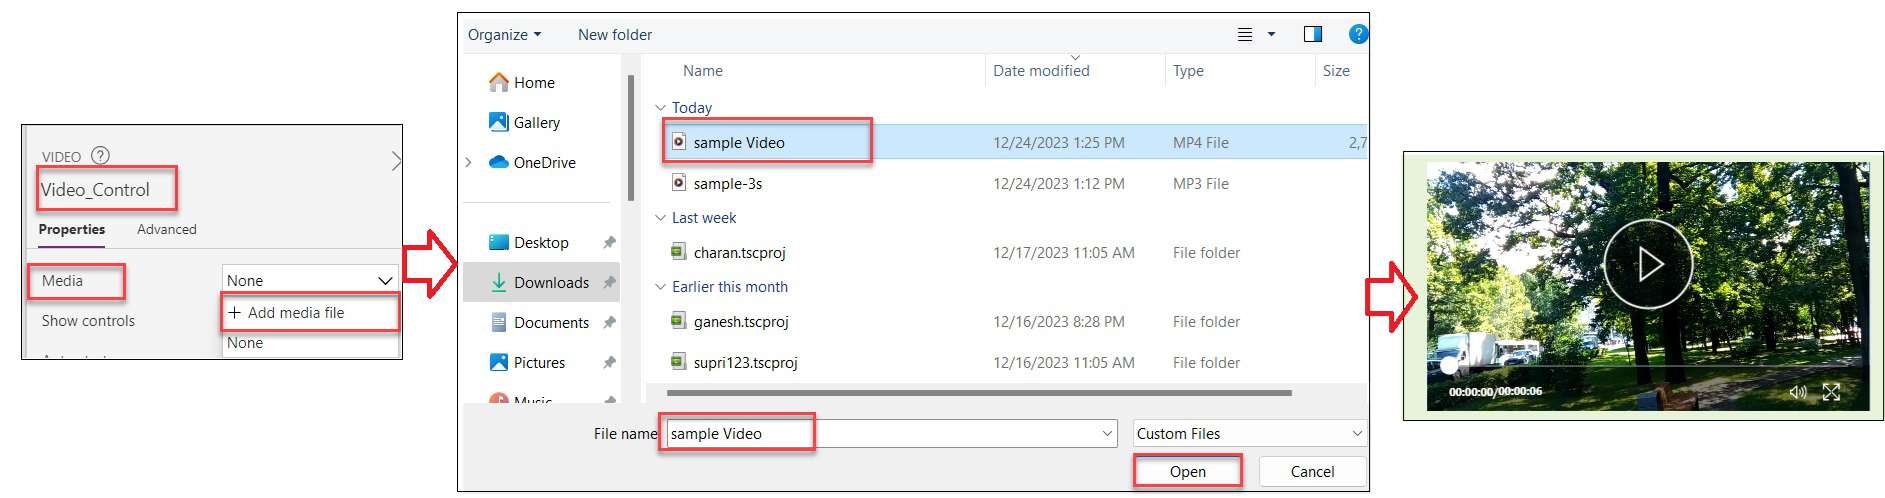The image size is (1885, 498).
Task: Click the 12/24/2023 1:25 PM date cell
Action: [x=1058, y=142]
